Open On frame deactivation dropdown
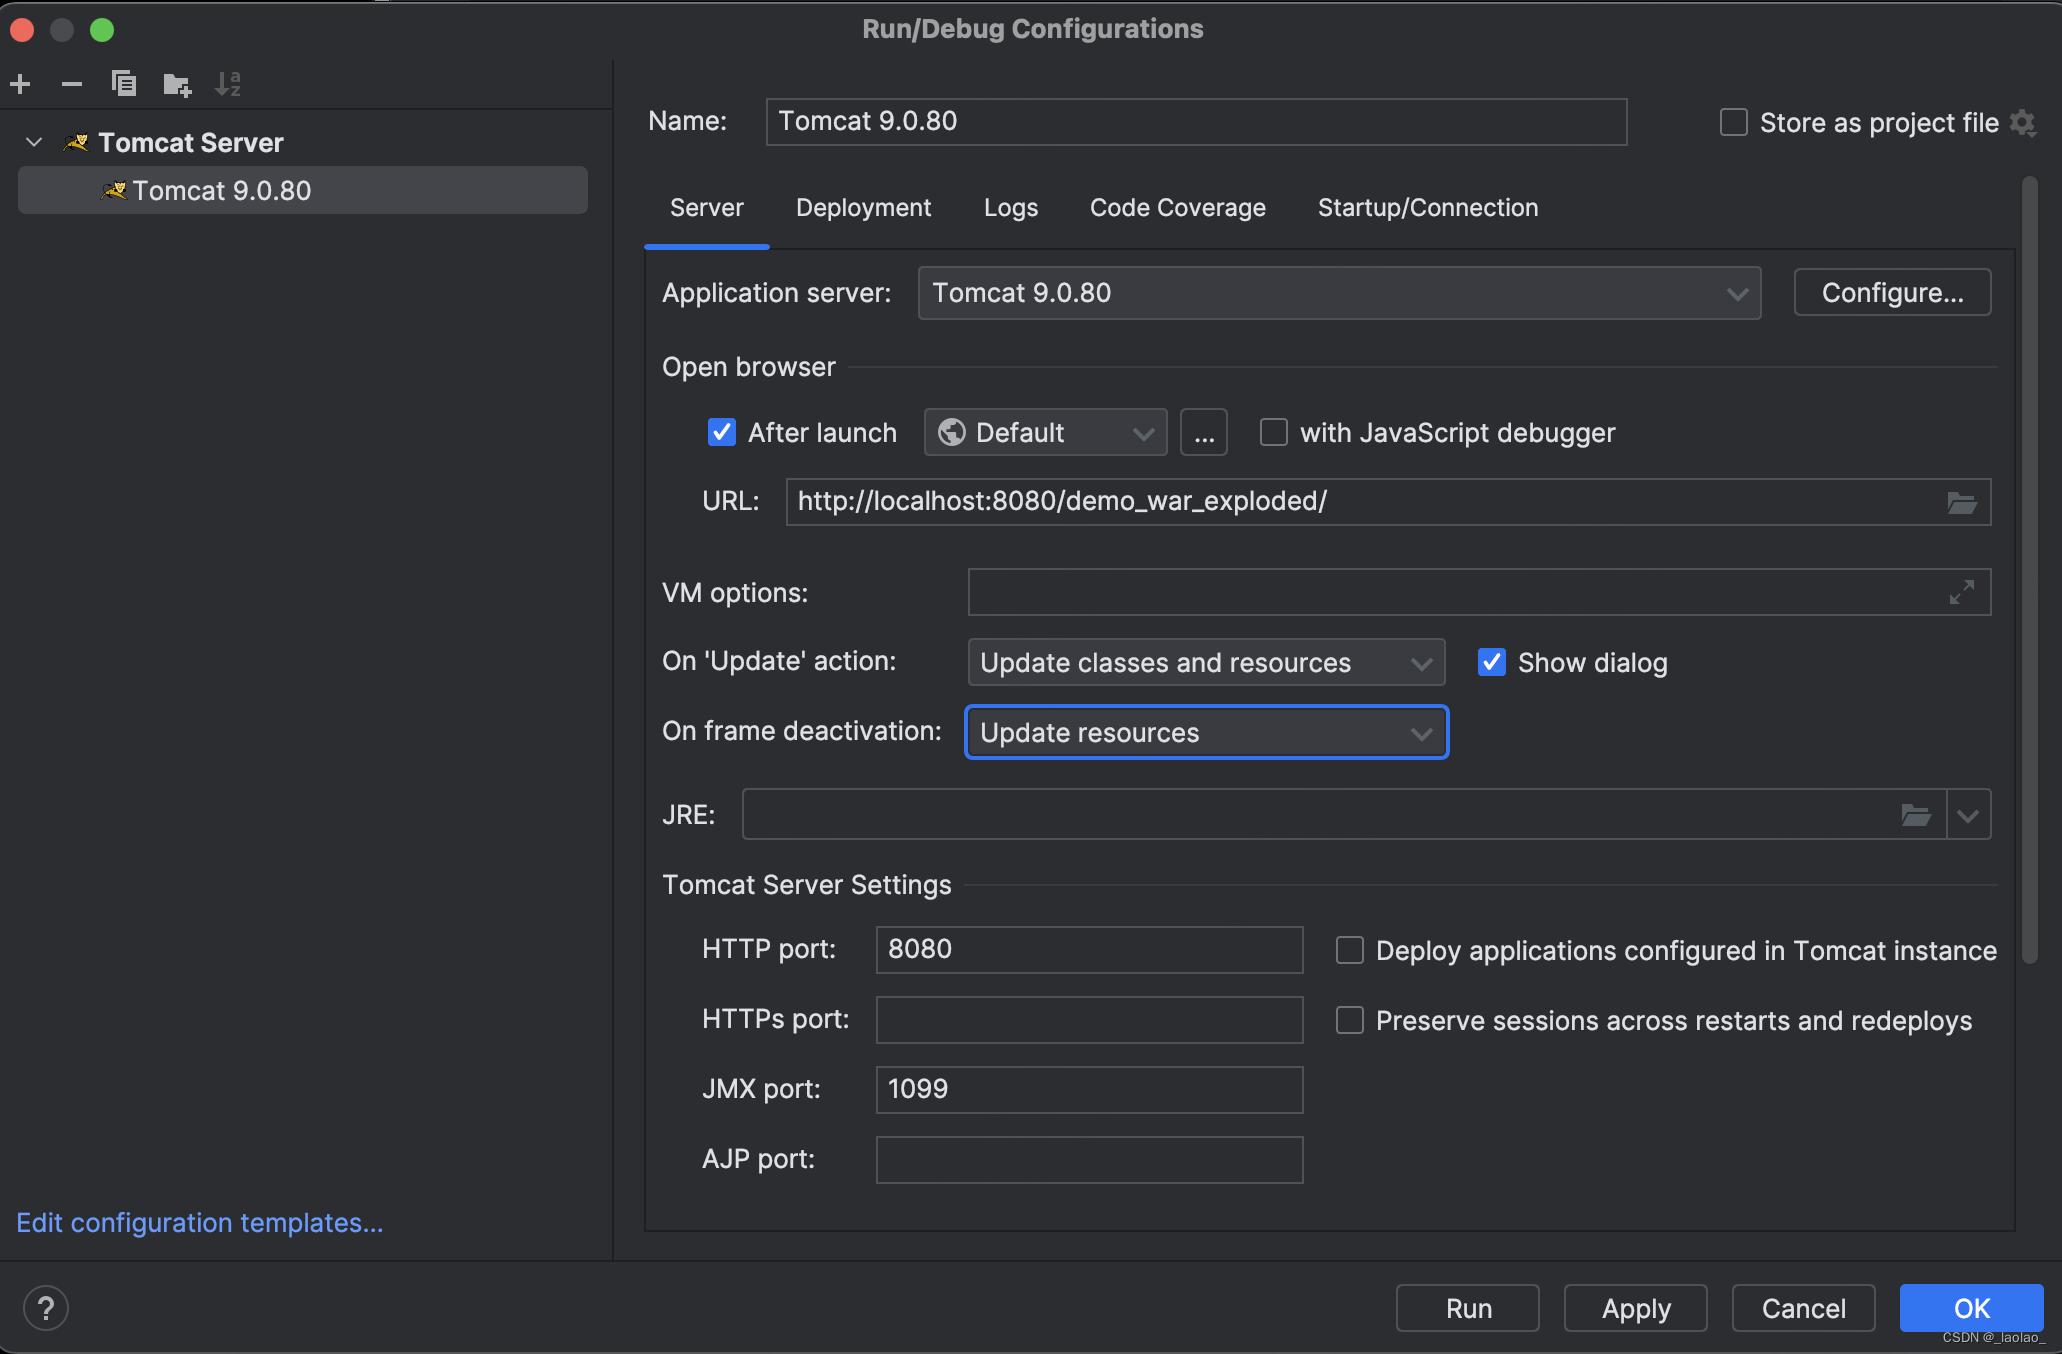 (x=1206, y=732)
